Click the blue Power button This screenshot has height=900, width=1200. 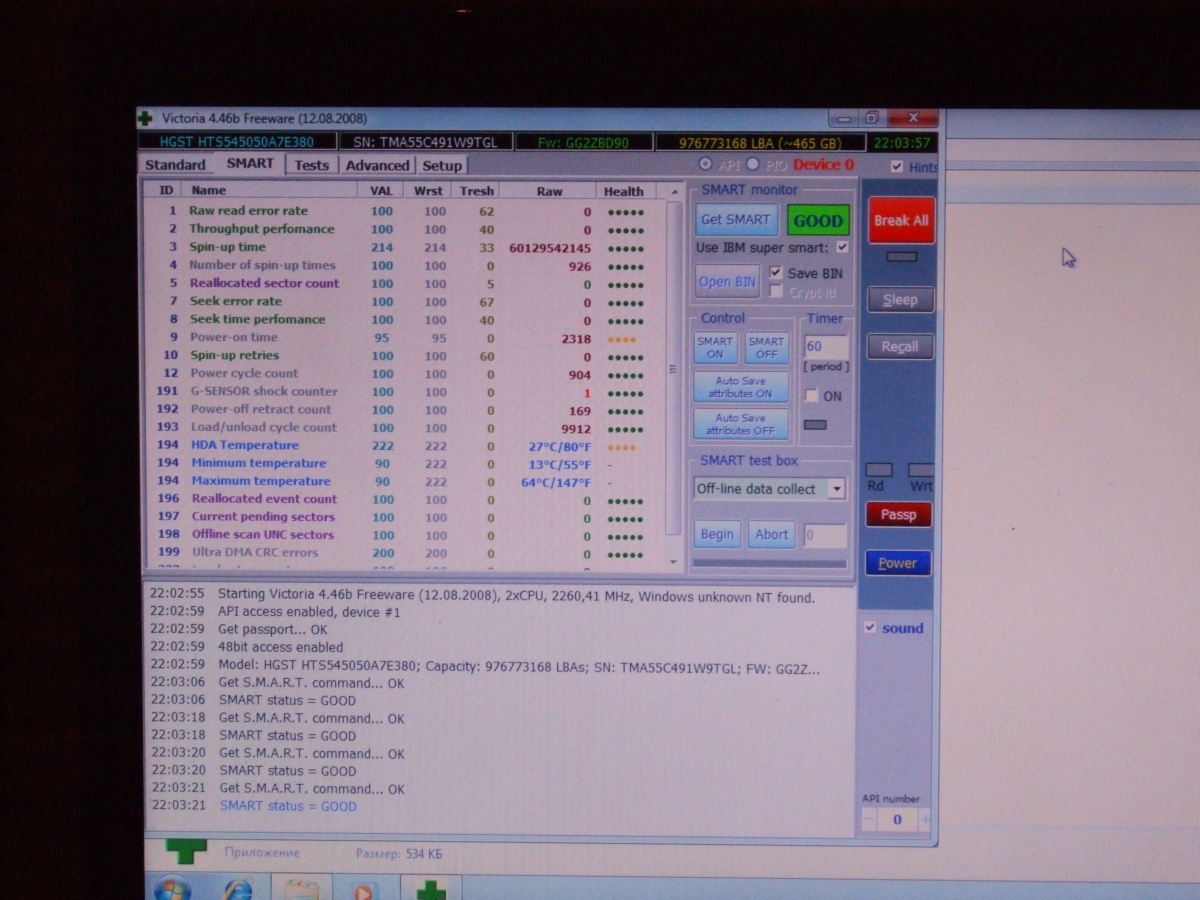pos(897,563)
